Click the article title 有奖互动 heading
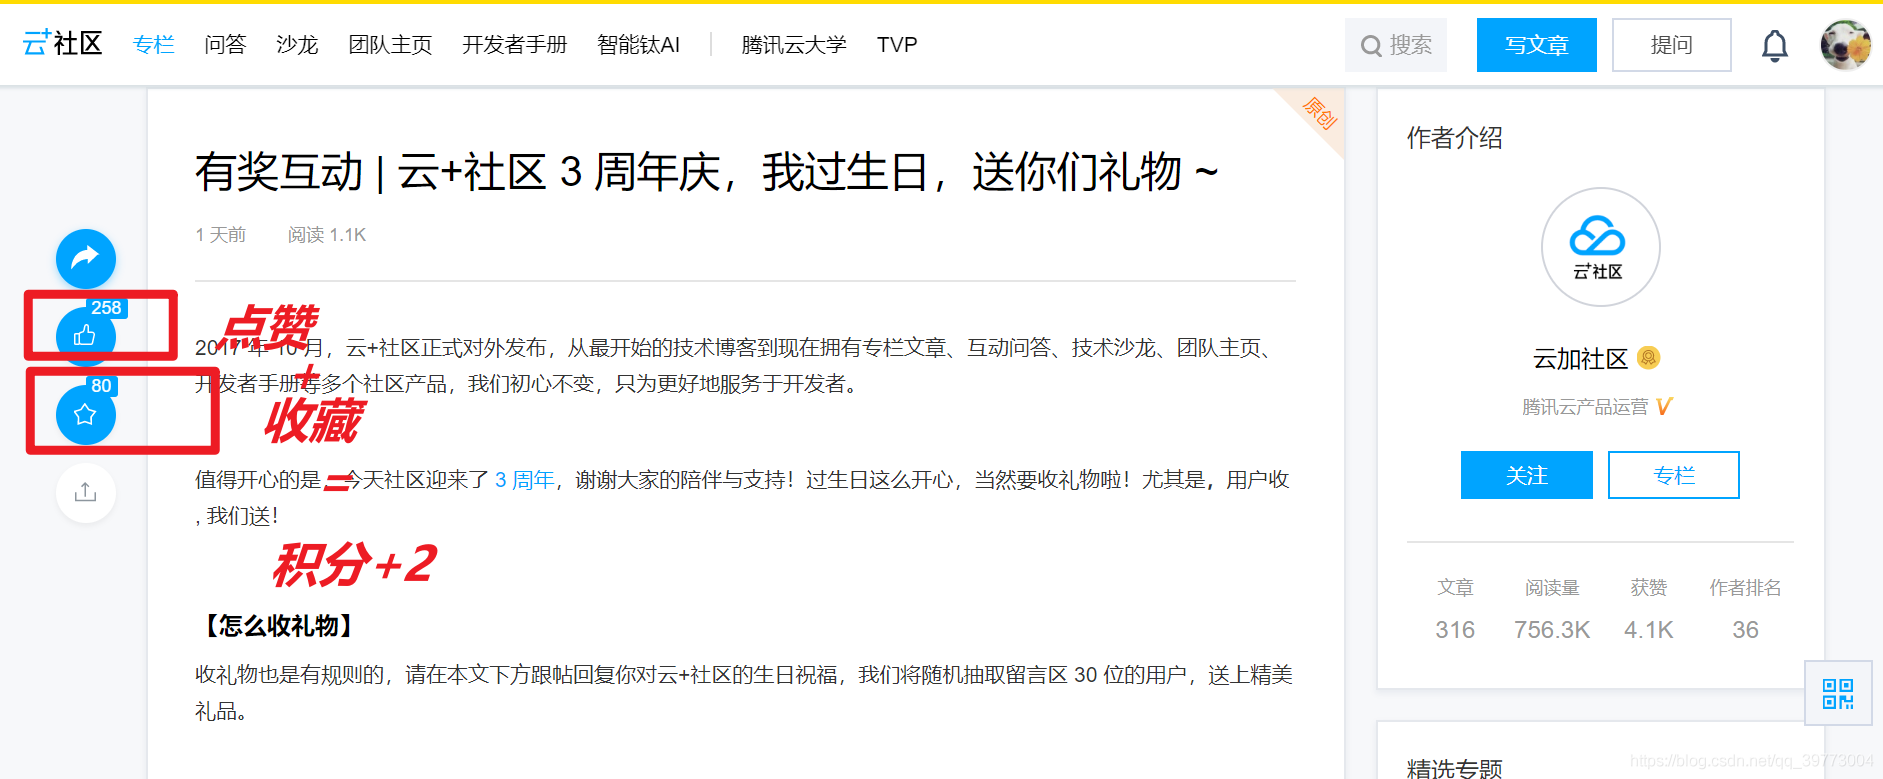 (706, 172)
